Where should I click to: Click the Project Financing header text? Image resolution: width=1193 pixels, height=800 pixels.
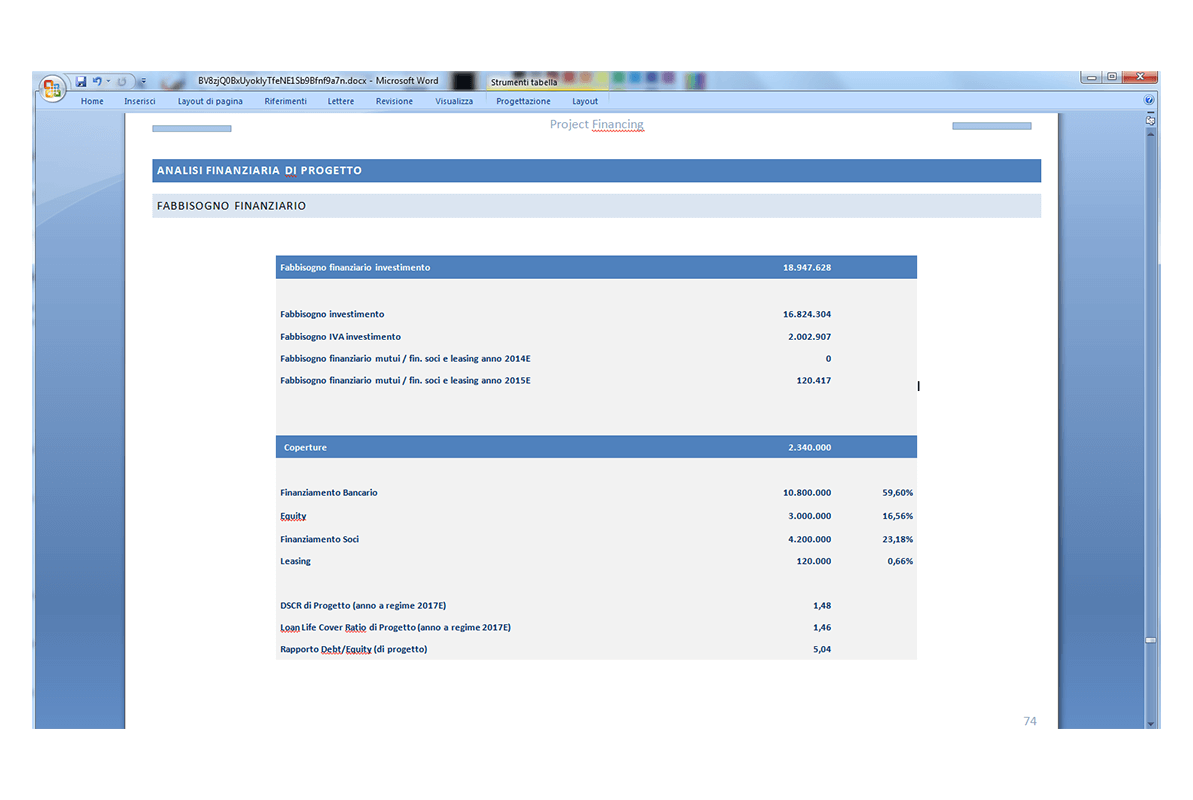pos(596,124)
